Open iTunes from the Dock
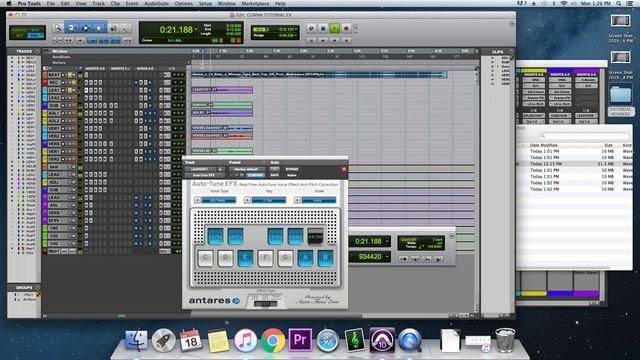 pos(245,340)
